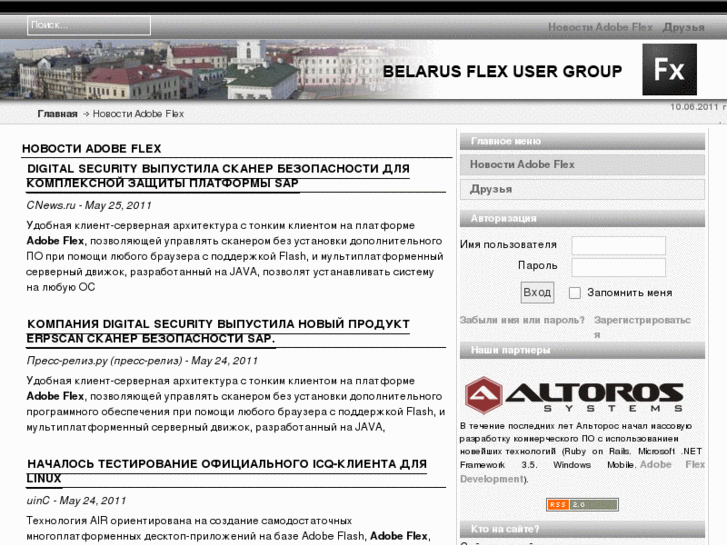Click the Новости Adobe Flex breadcrumb text

tap(138, 114)
